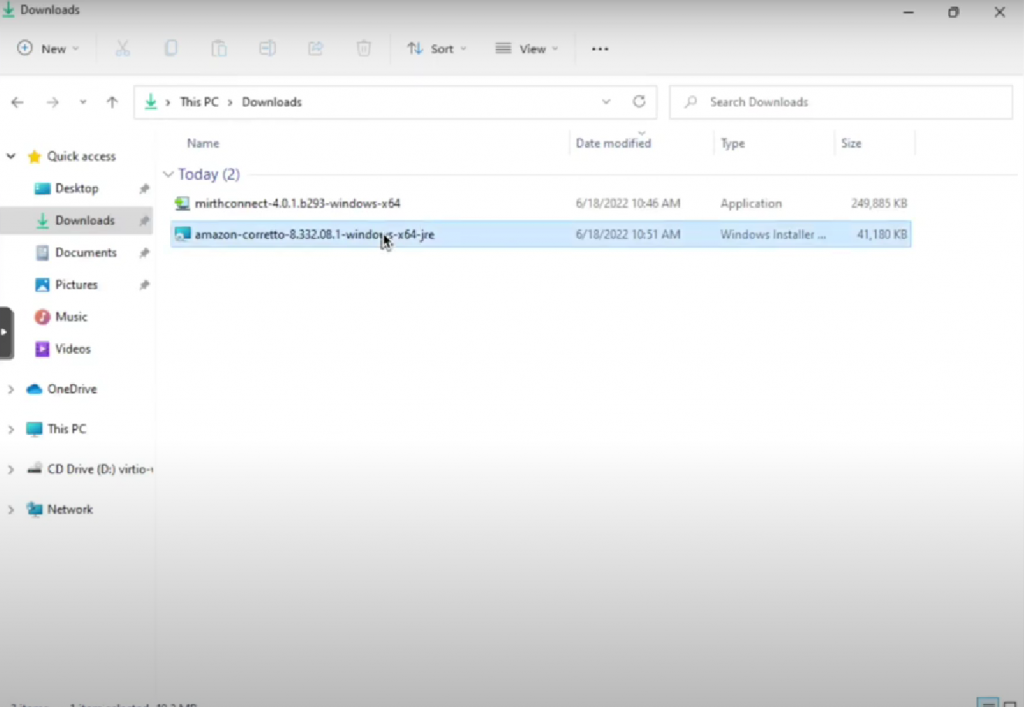
Task: Open Quick access in sidebar
Action: coord(81,157)
